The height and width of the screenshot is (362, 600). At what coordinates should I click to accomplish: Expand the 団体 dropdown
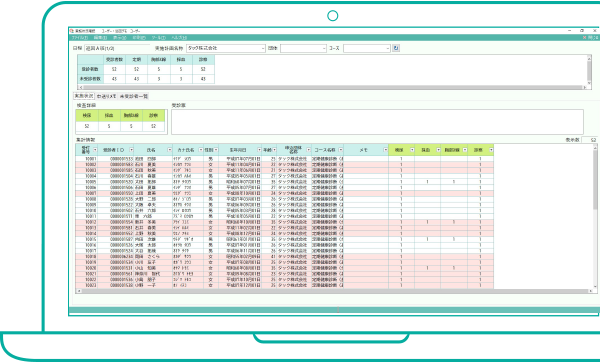[x=324, y=48]
